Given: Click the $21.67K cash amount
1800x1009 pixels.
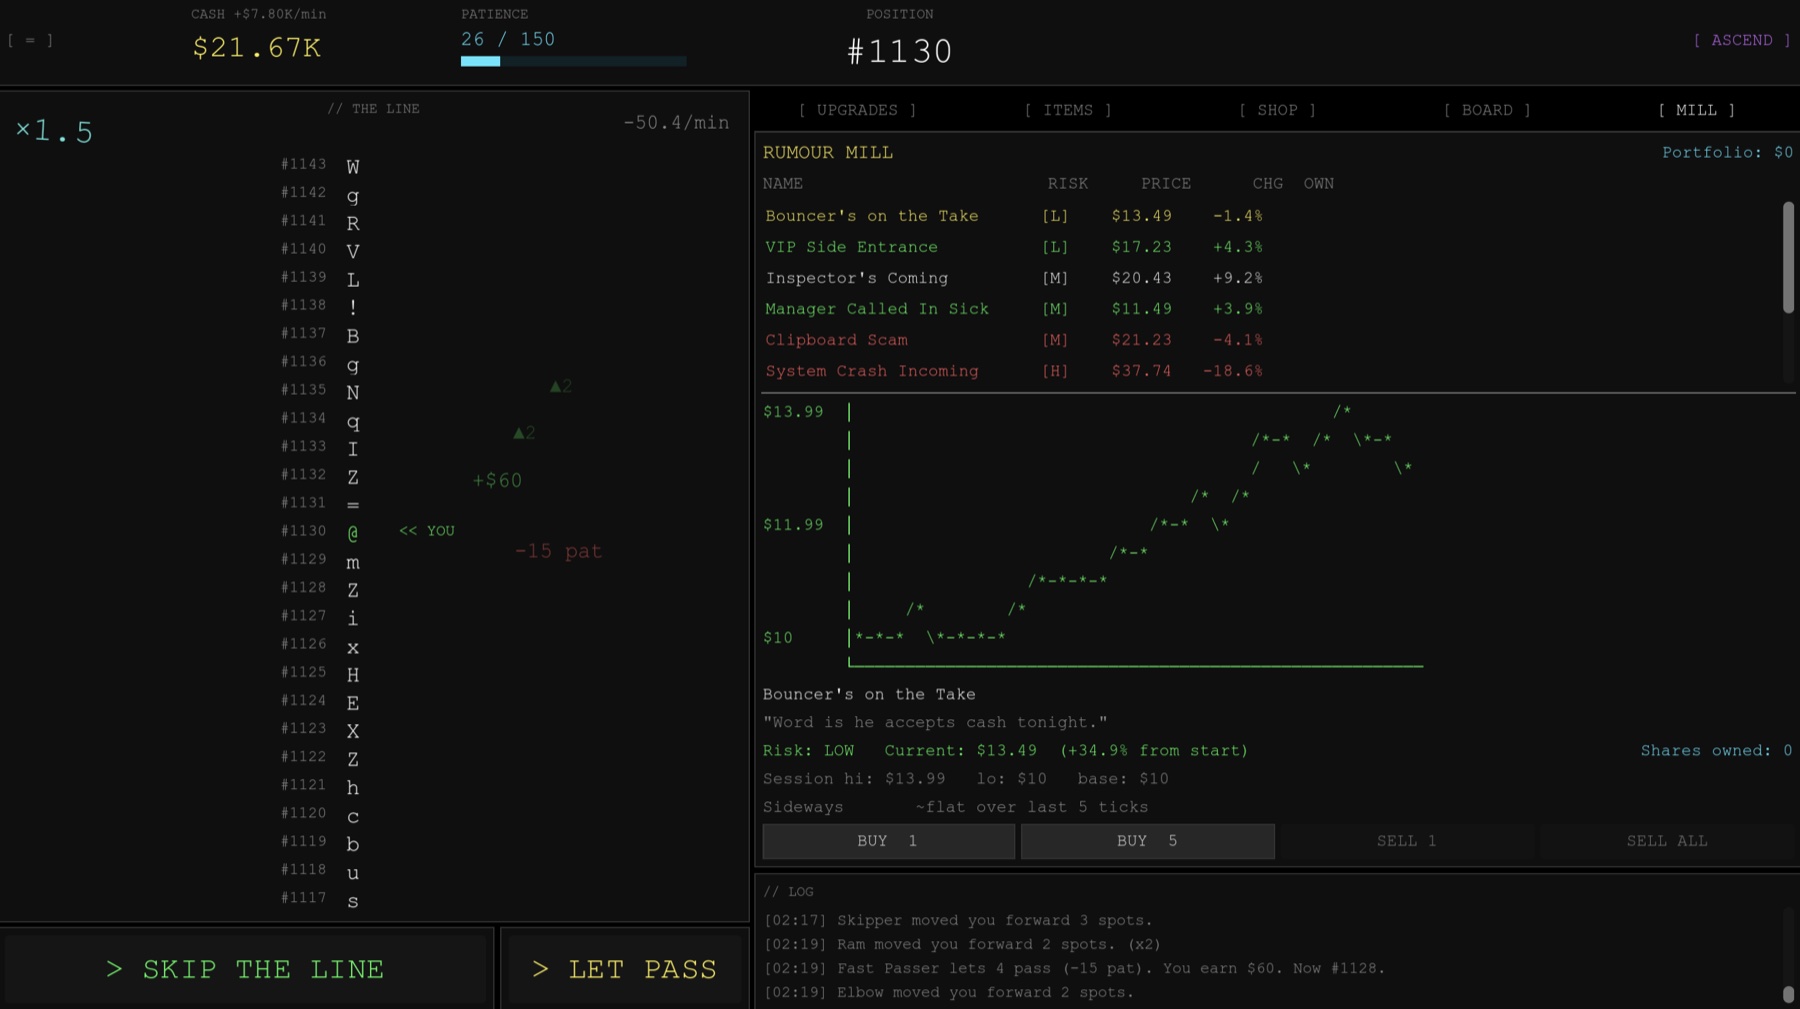Looking at the screenshot, I should (257, 48).
